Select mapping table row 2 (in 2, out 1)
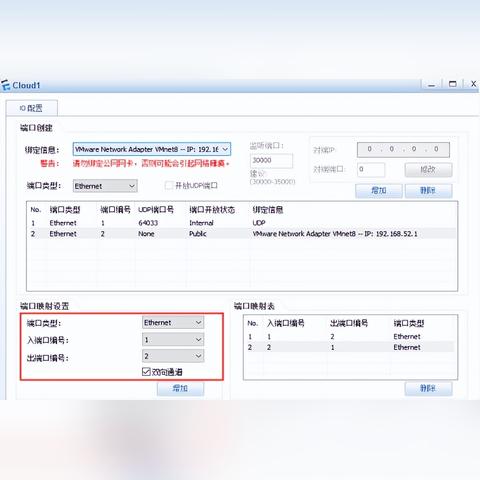 [x=350, y=347]
